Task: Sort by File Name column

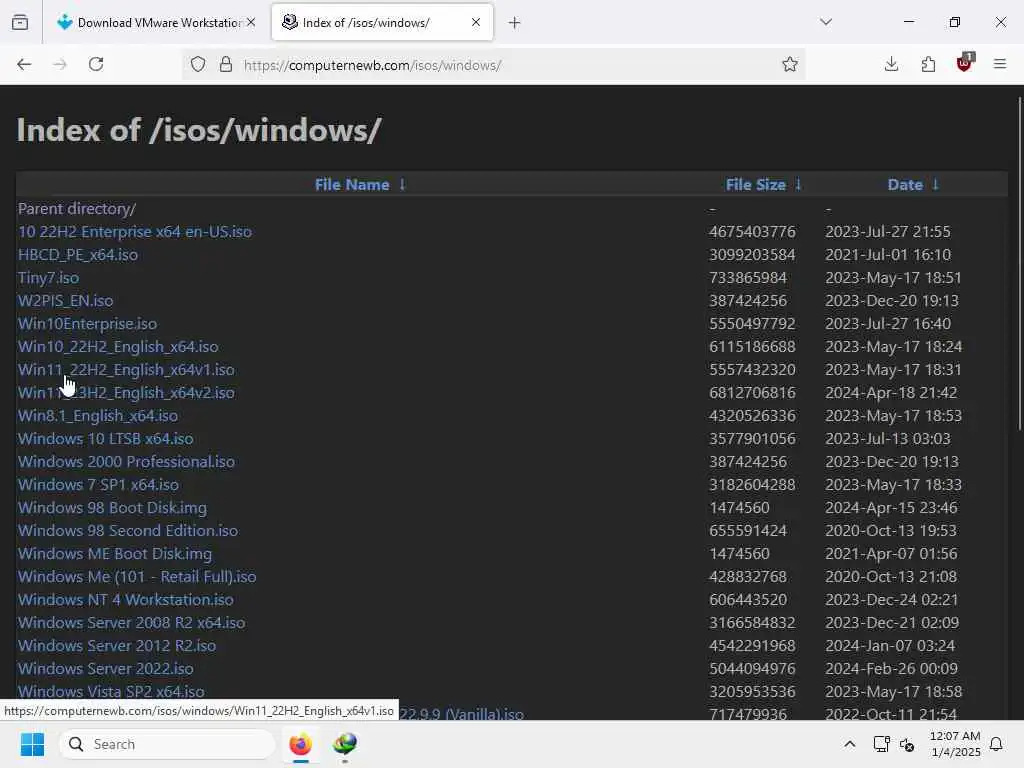Action: [x=352, y=185]
